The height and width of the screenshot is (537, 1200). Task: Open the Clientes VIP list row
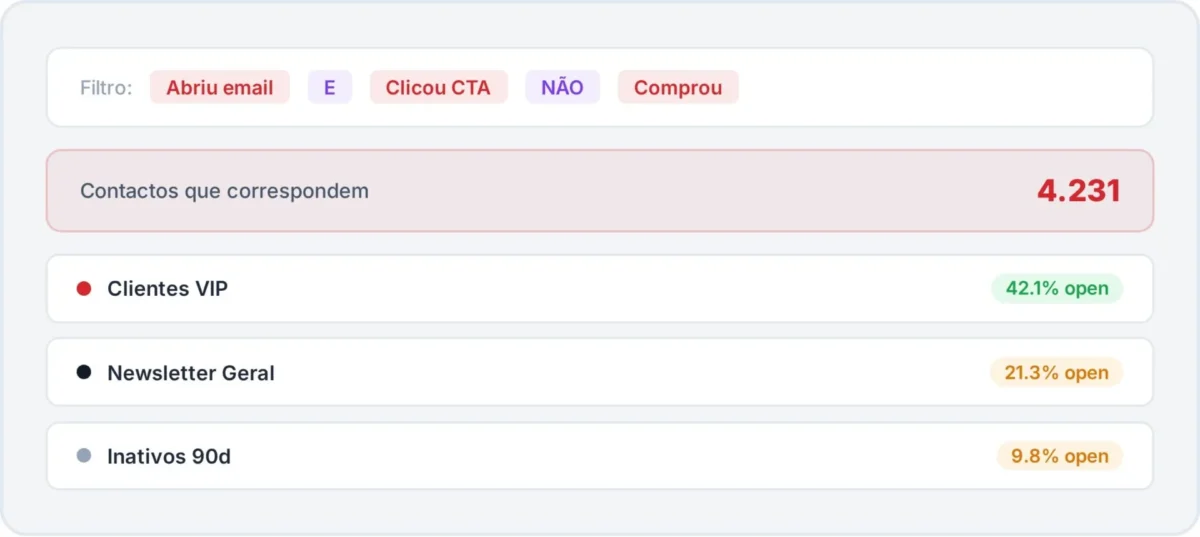click(x=600, y=289)
